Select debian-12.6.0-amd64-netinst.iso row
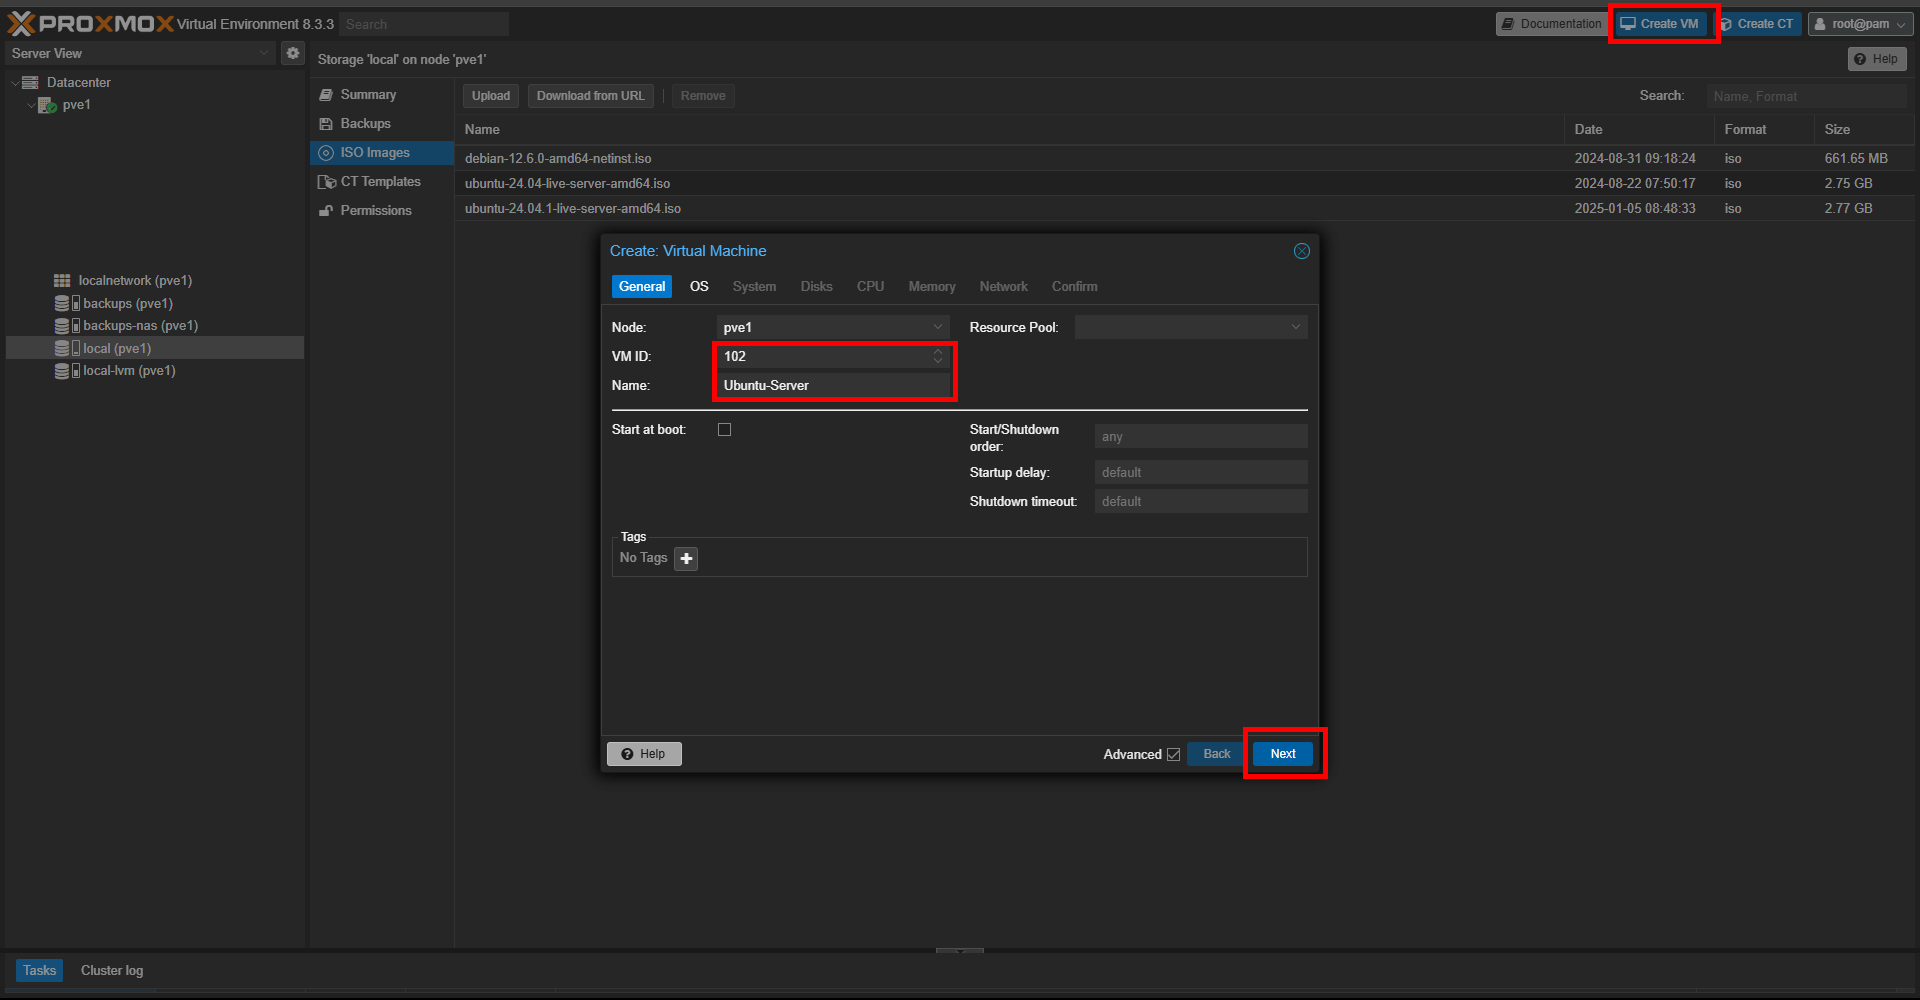 (1185, 159)
